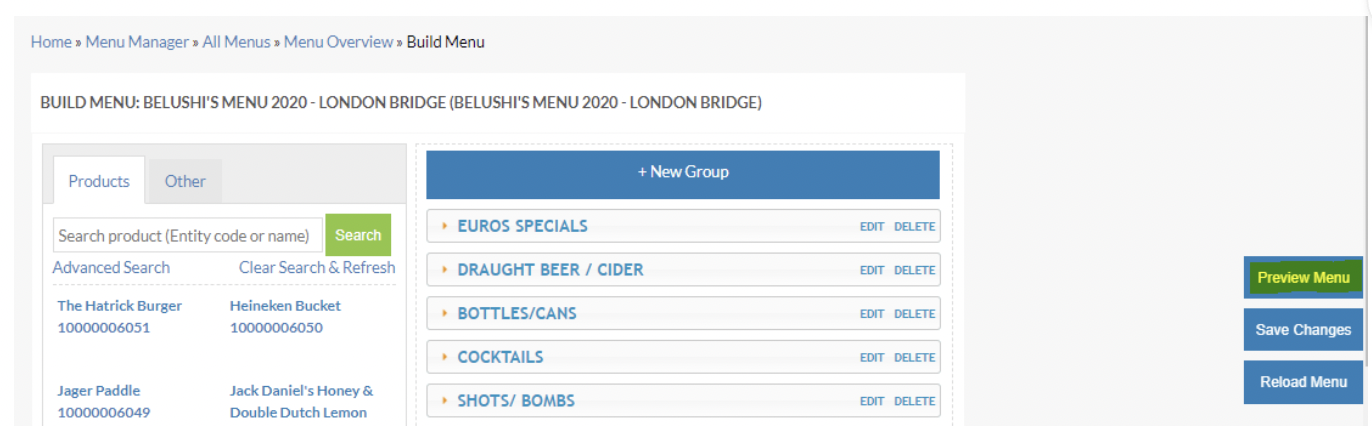
Task: Click the Preview Menu button
Action: pos(1303,278)
